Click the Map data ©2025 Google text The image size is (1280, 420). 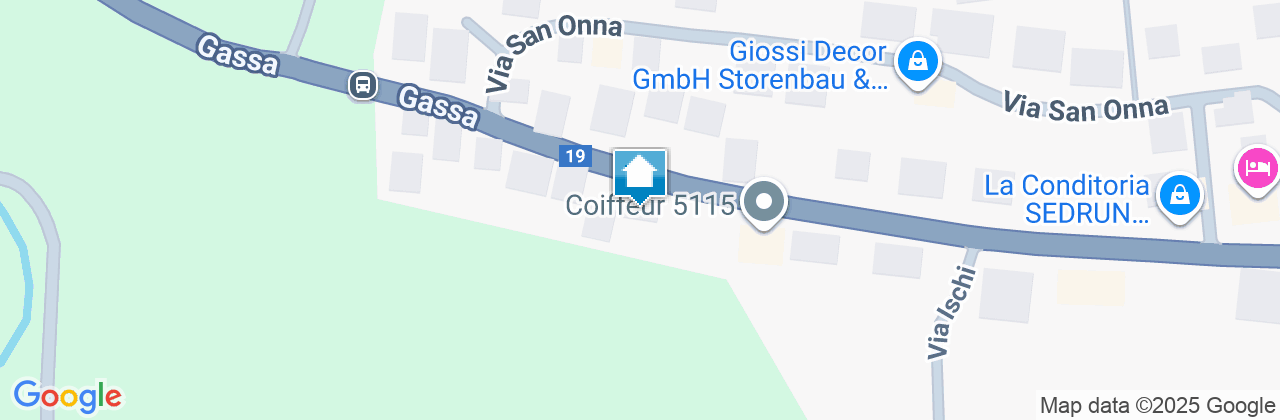pyautogui.click(x=1155, y=406)
